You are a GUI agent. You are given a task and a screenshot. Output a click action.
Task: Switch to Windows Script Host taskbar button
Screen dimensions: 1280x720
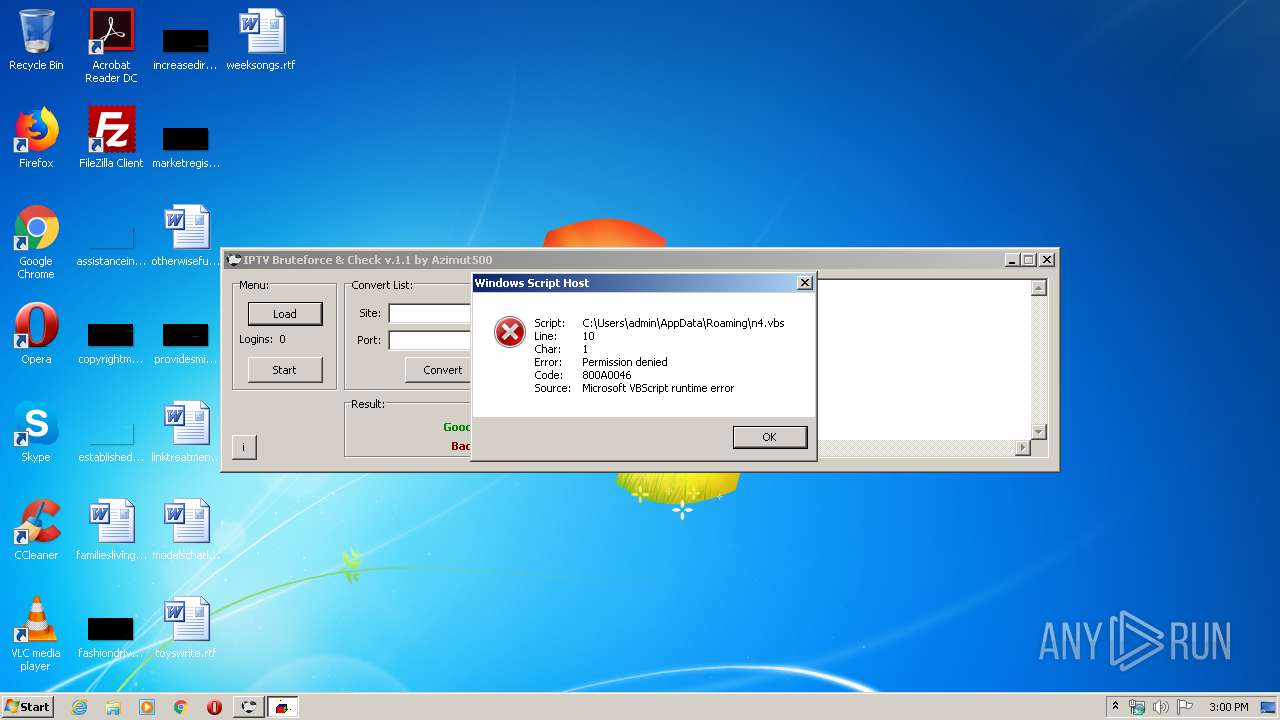click(x=282, y=707)
